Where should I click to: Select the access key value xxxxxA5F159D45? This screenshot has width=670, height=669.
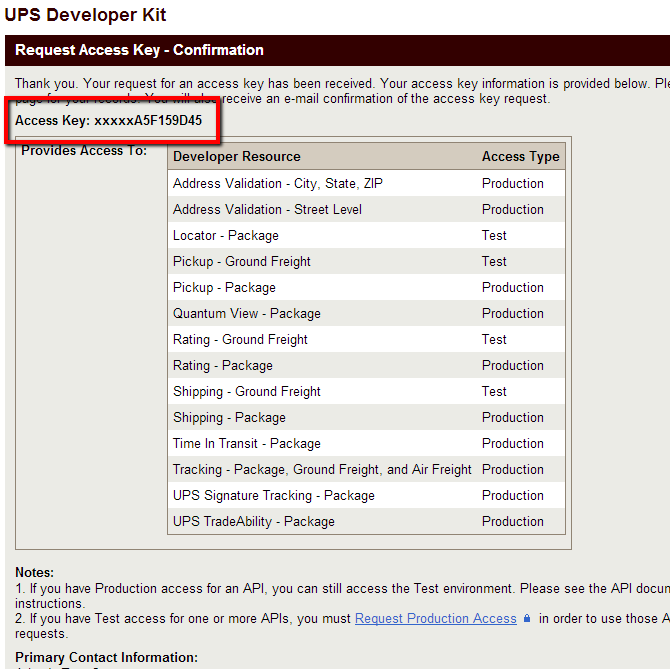tap(148, 120)
